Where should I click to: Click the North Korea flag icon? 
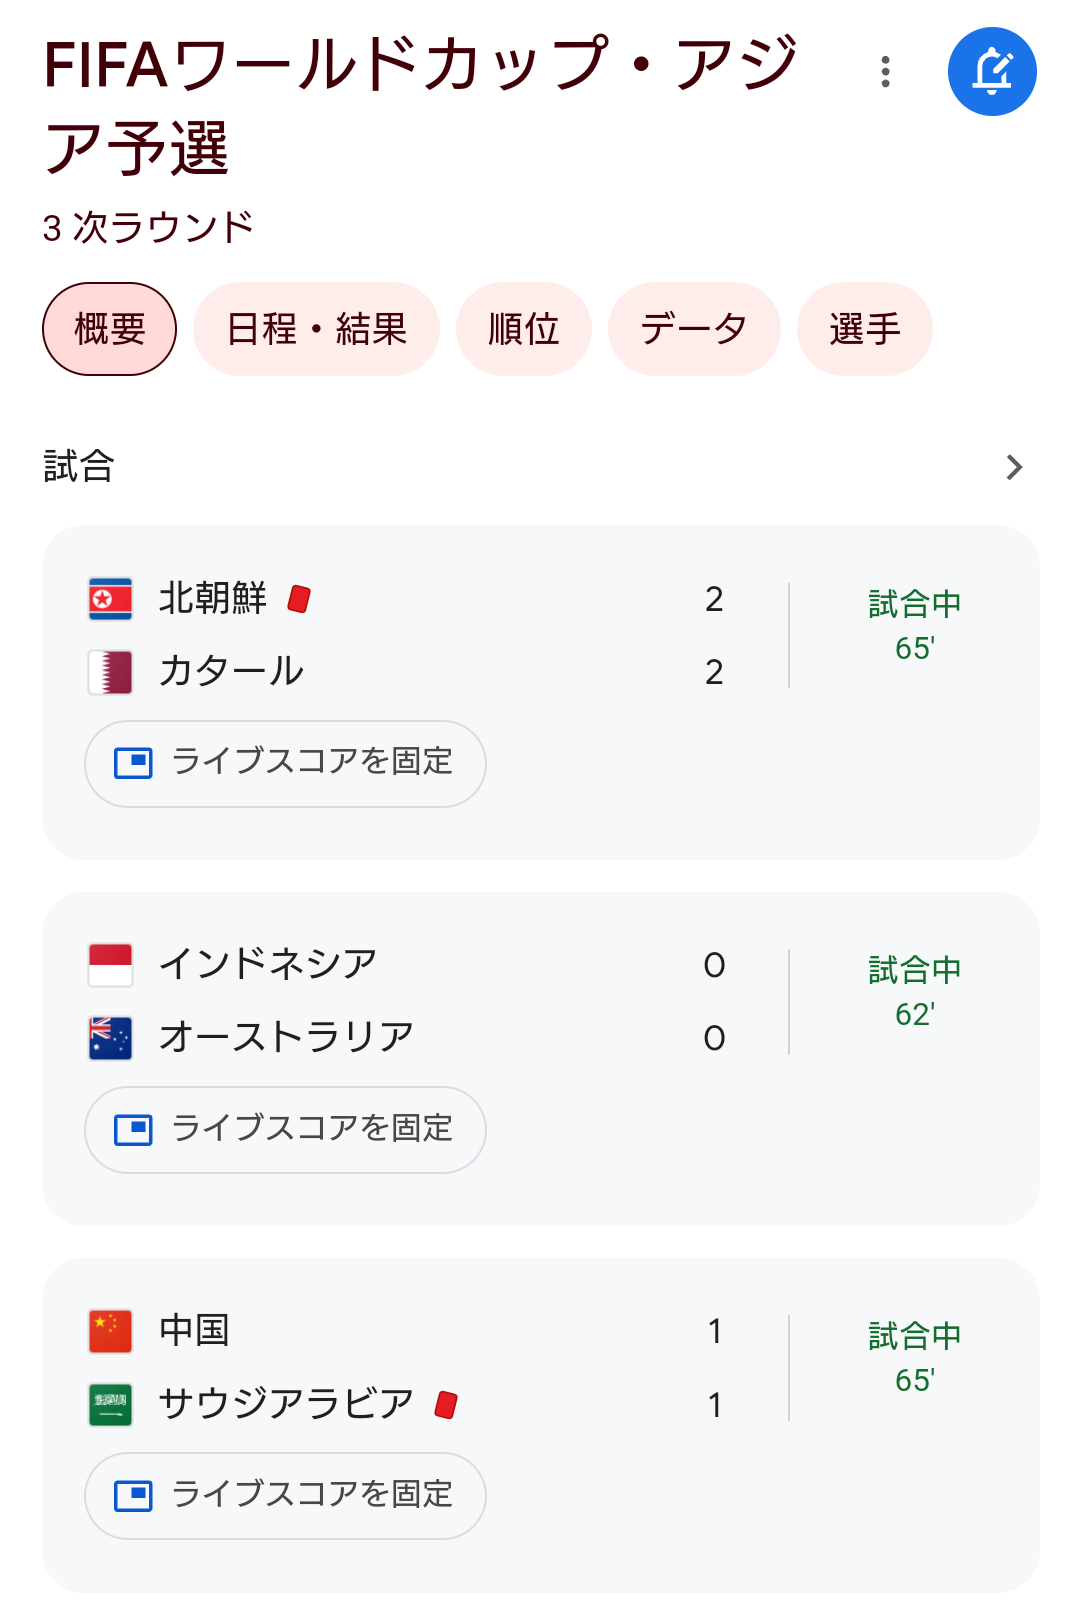pyautogui.click(x=110, y=599)
